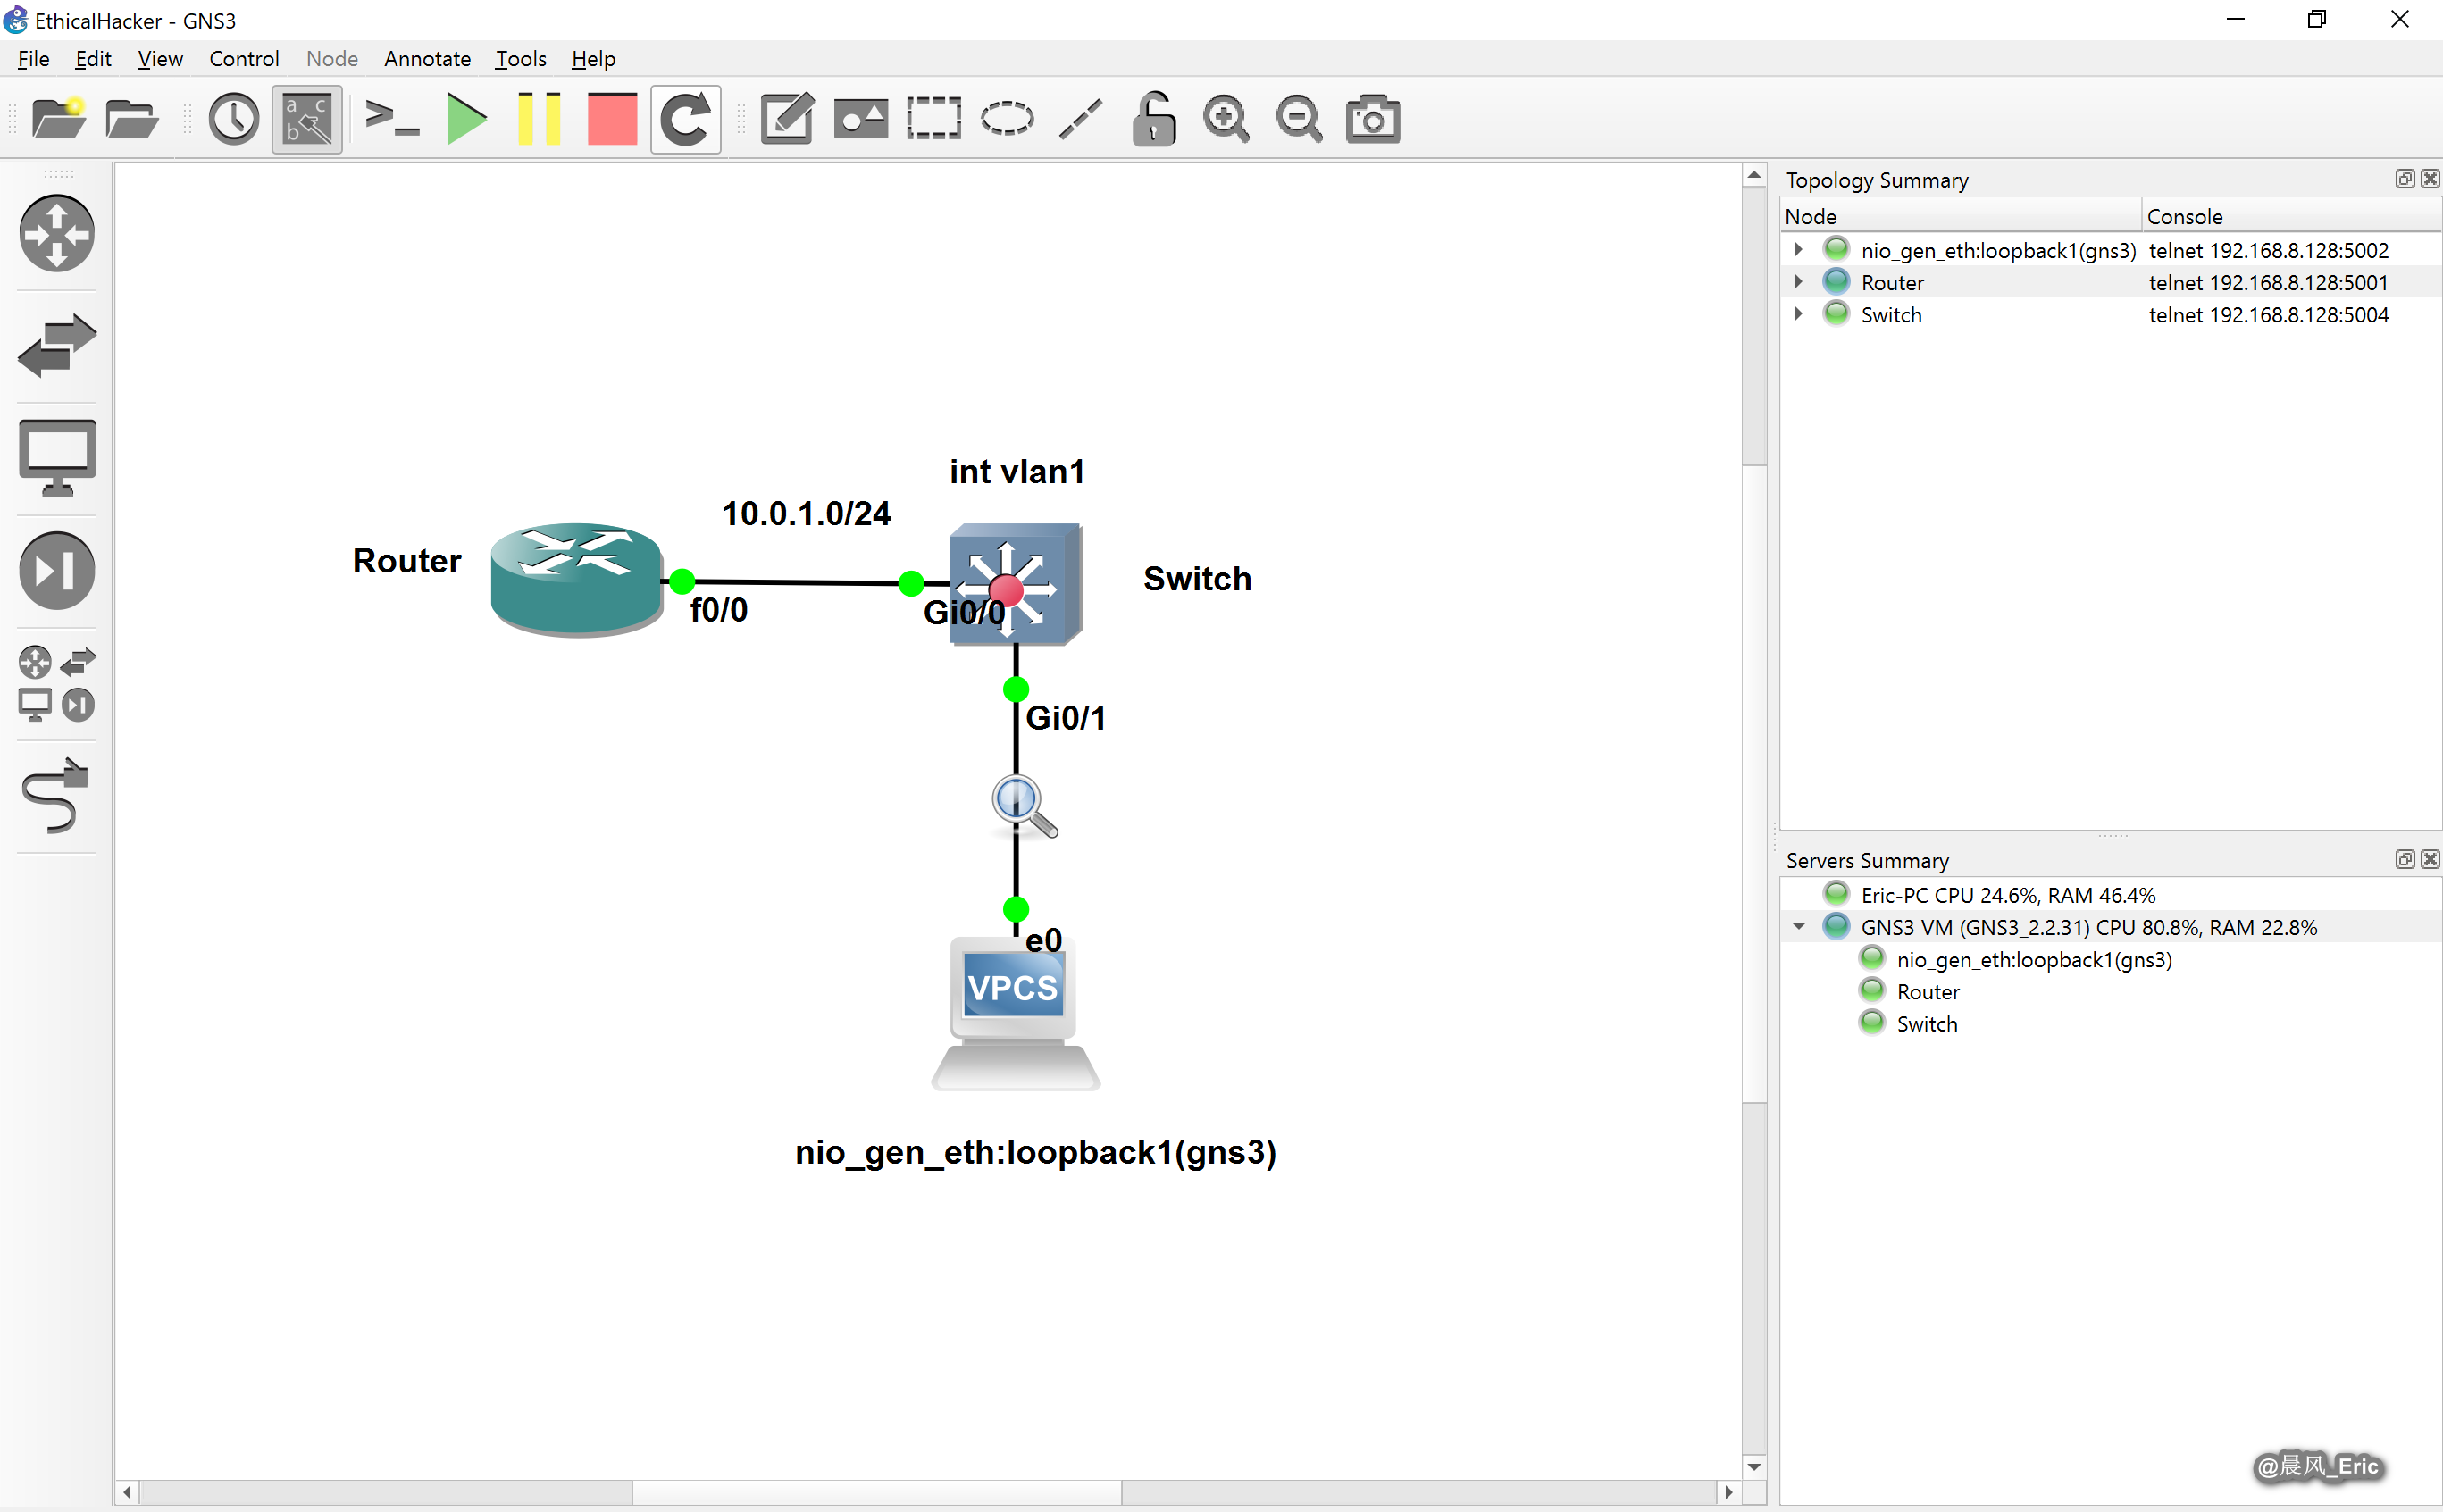This screenshot has height=1512, width=2443.
Task: Click the Zoom out magnifier icon
Action: pos(1300,119)
